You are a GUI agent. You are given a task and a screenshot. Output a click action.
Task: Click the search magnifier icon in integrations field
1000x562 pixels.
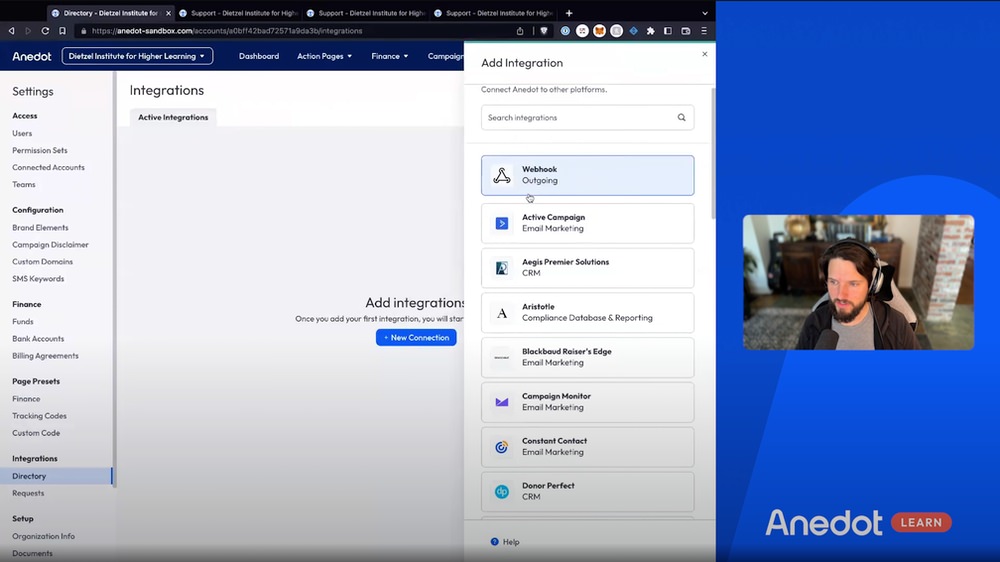[681, 117]
